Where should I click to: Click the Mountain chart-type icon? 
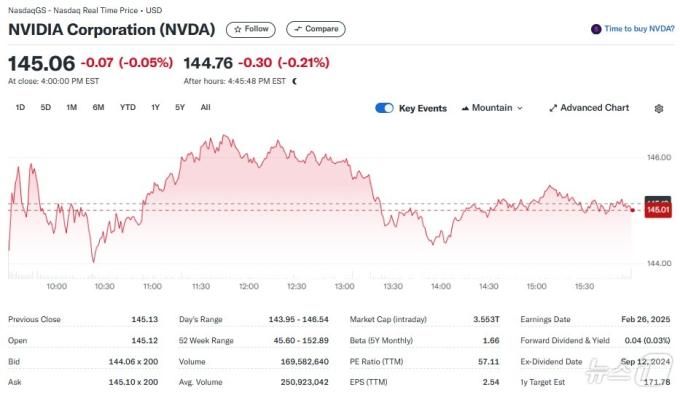click(465, 108)
